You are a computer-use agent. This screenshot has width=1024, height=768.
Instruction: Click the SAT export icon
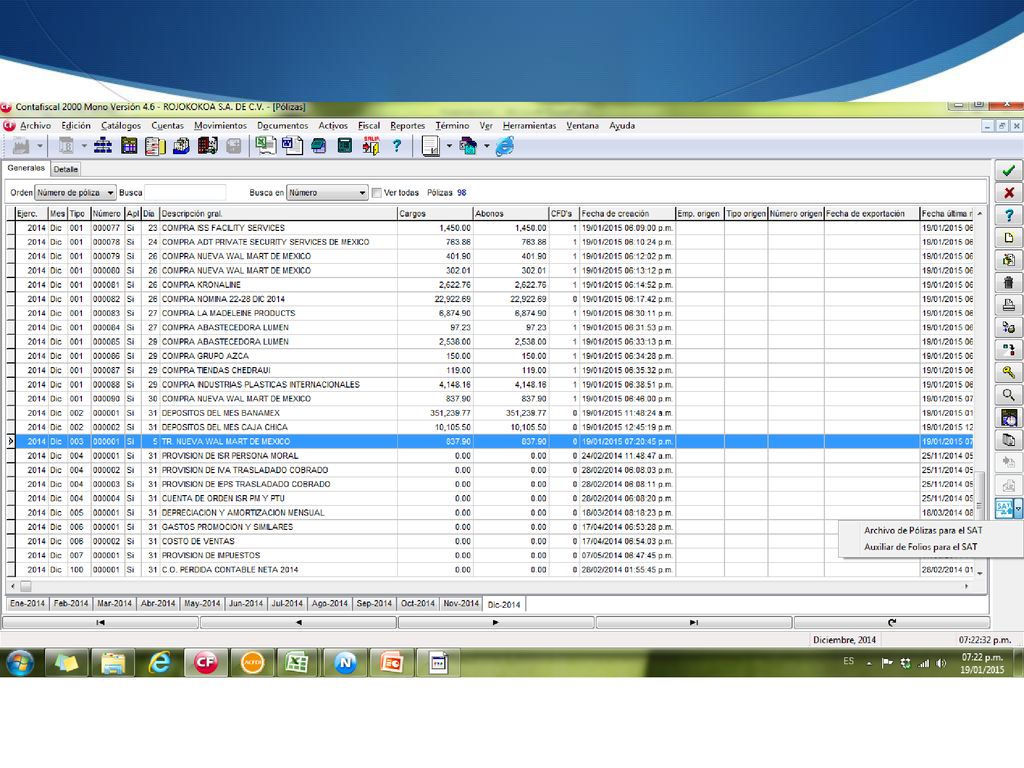click(x=1004, y=508)
